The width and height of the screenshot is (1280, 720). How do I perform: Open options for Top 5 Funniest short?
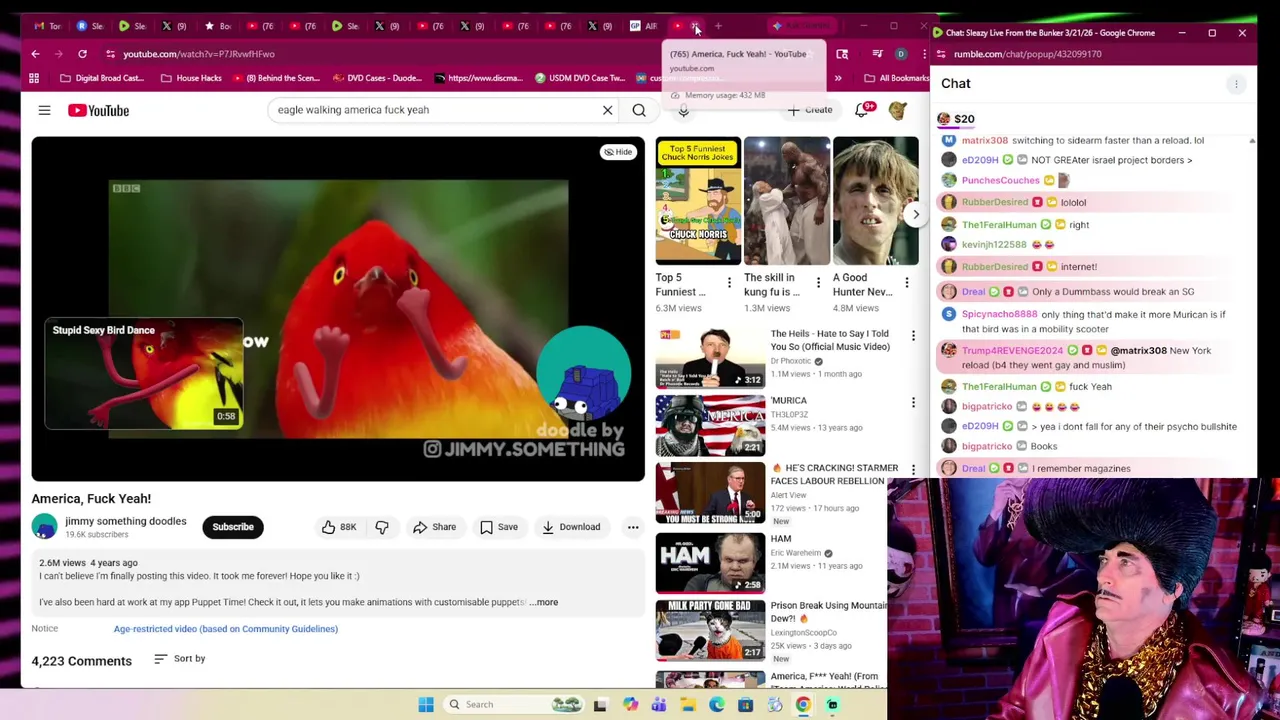tap(729, 283)
